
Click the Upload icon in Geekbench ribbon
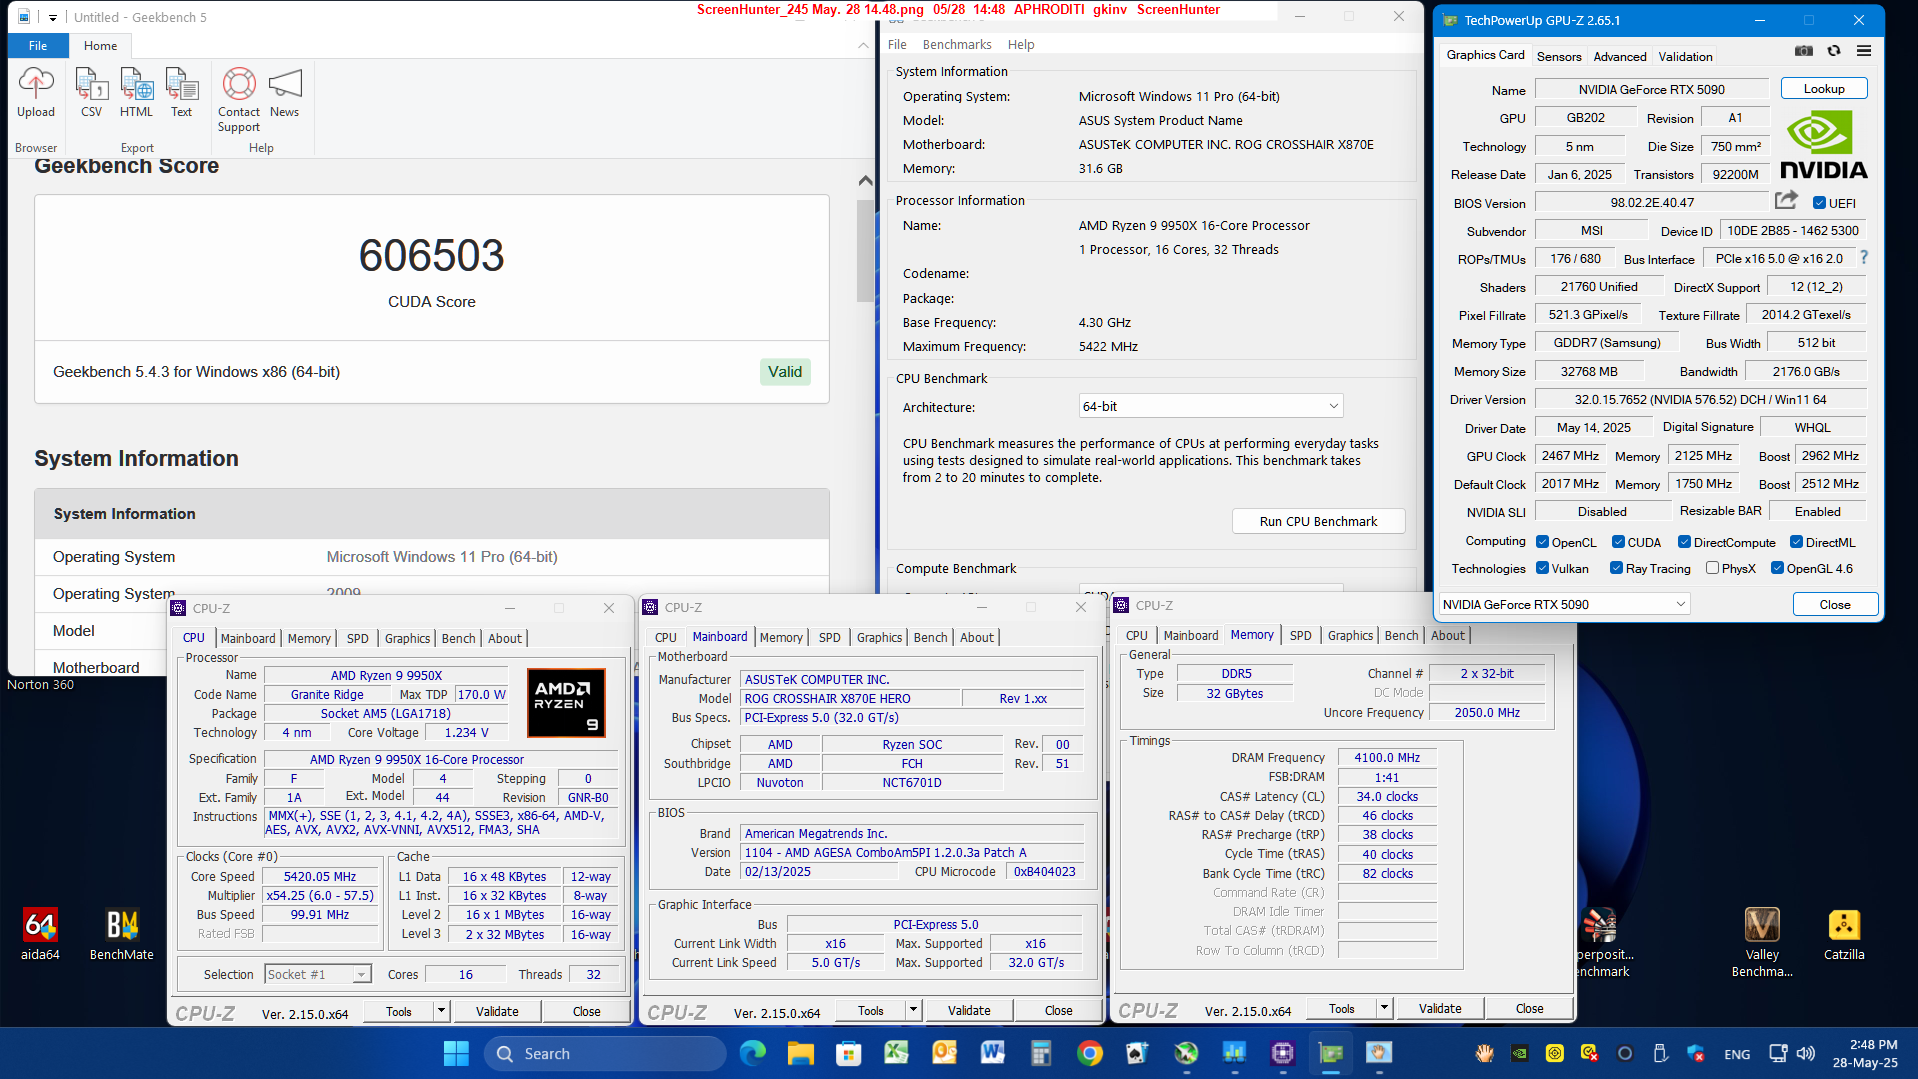pyautogui.click(x=36, y=92)
